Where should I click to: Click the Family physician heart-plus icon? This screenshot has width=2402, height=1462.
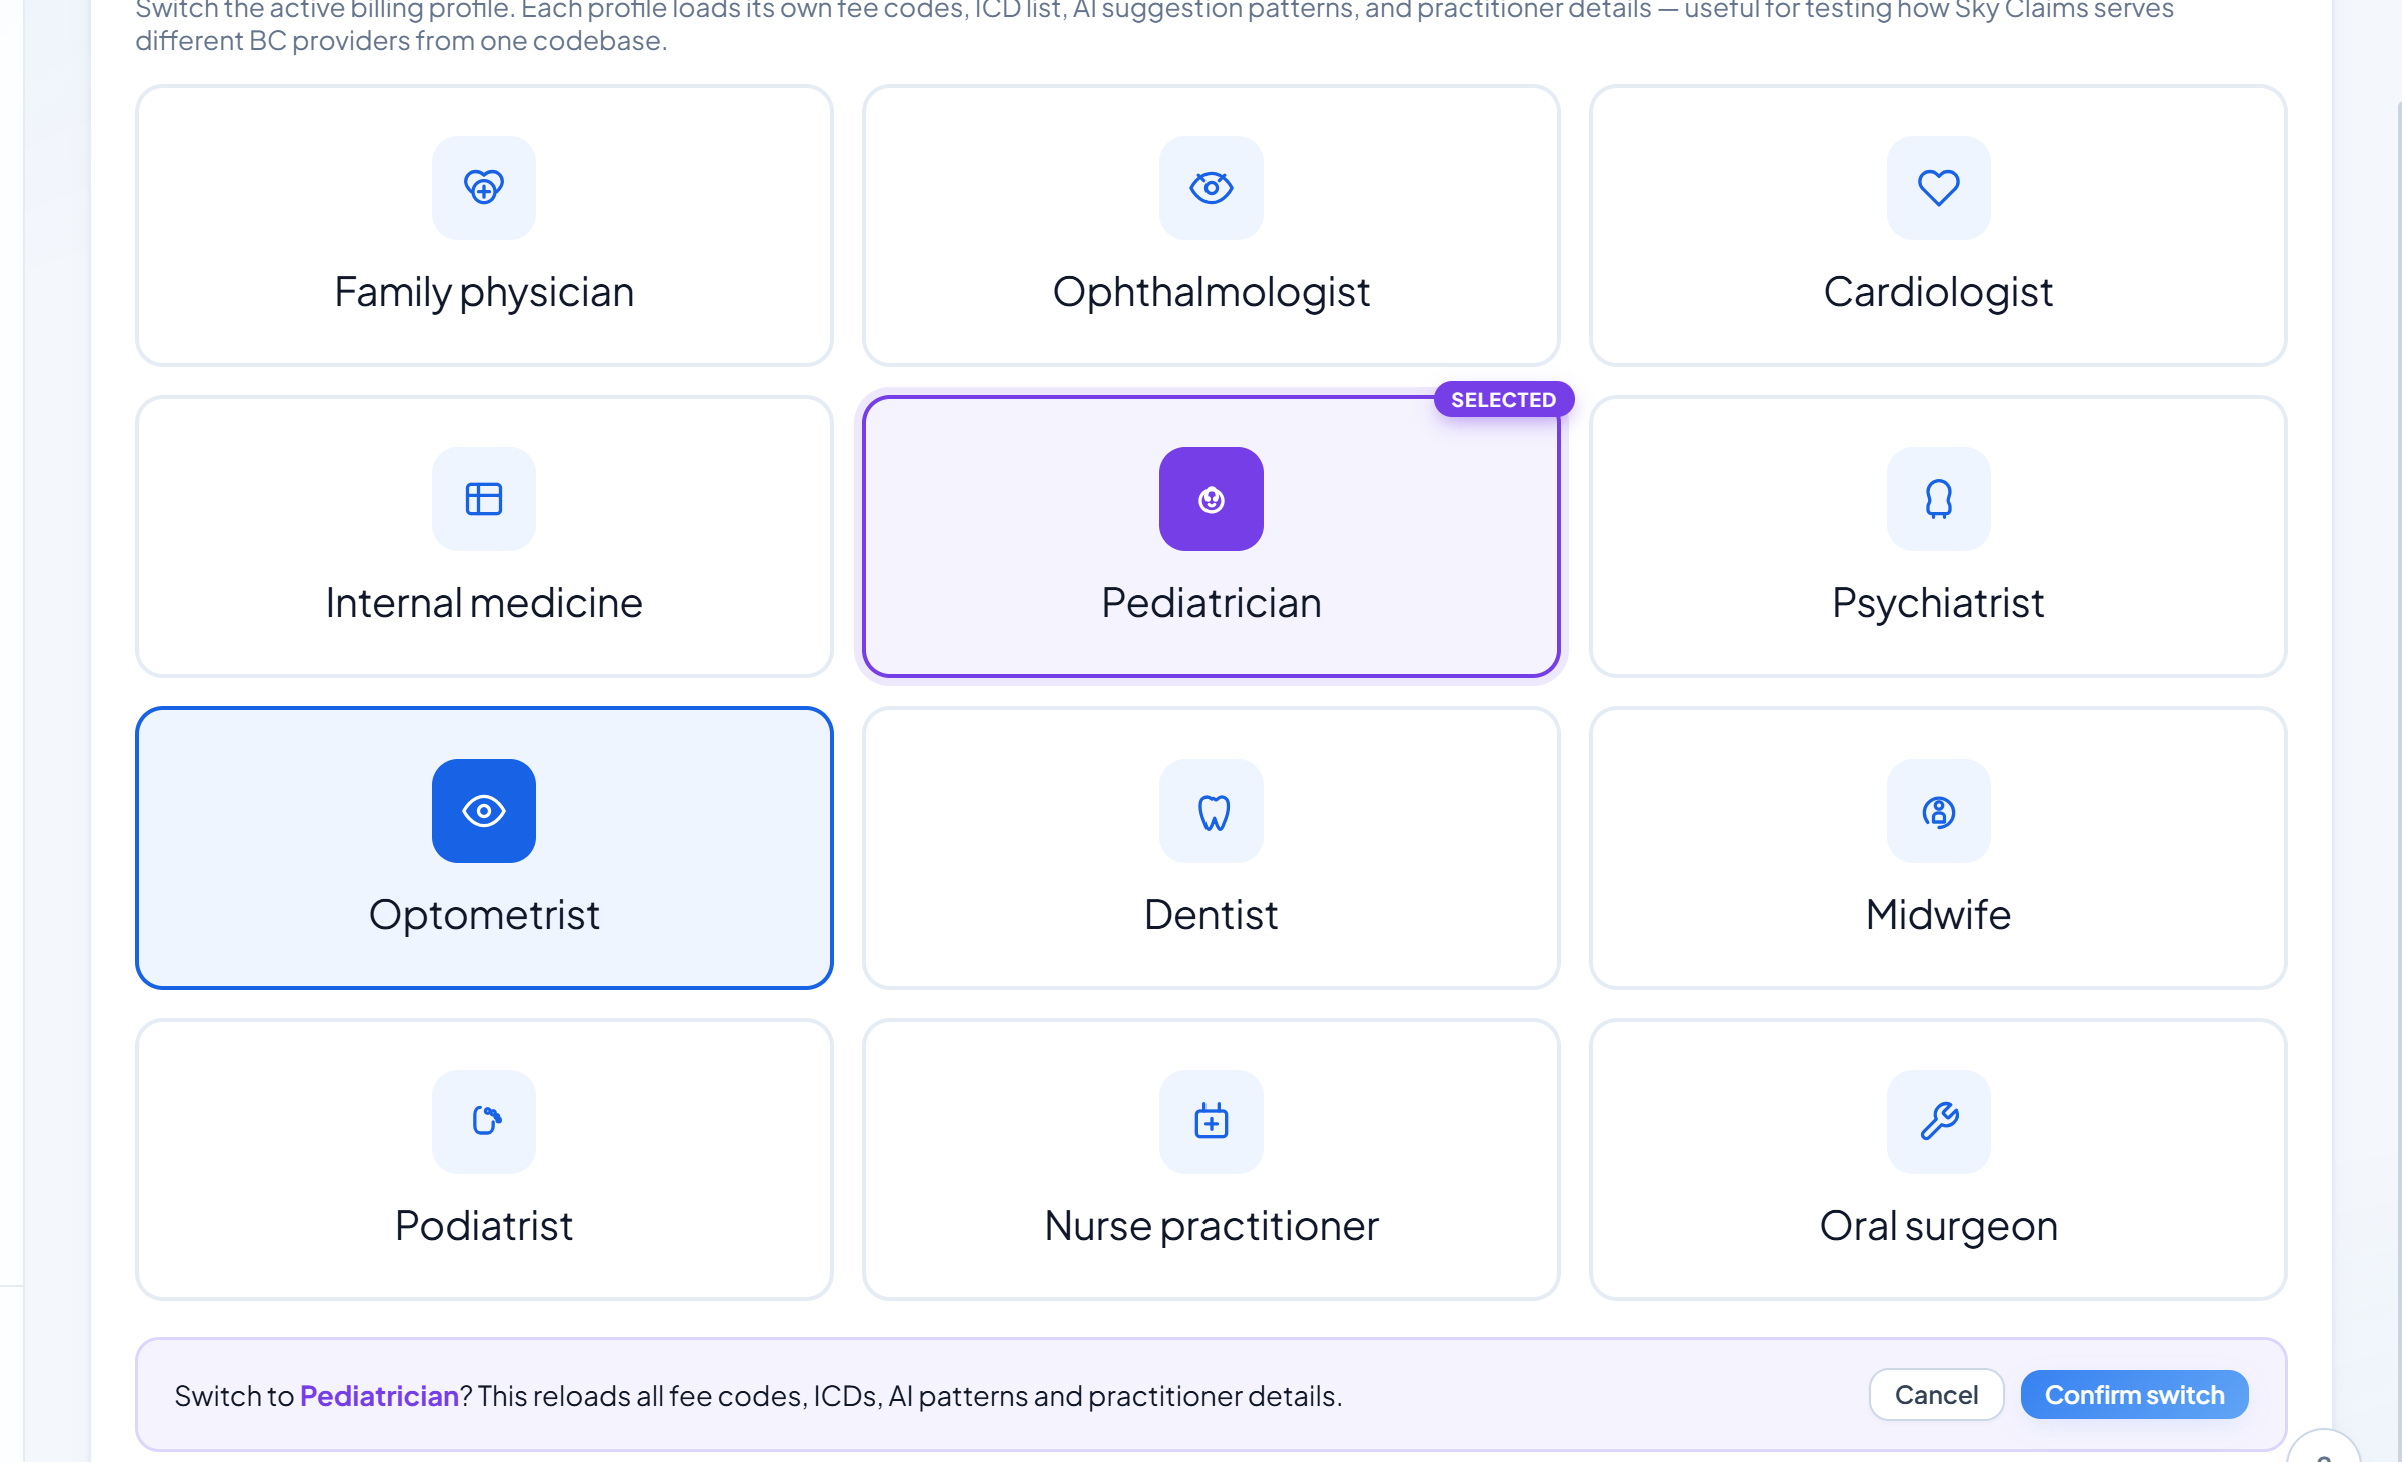tap(484, 188)
